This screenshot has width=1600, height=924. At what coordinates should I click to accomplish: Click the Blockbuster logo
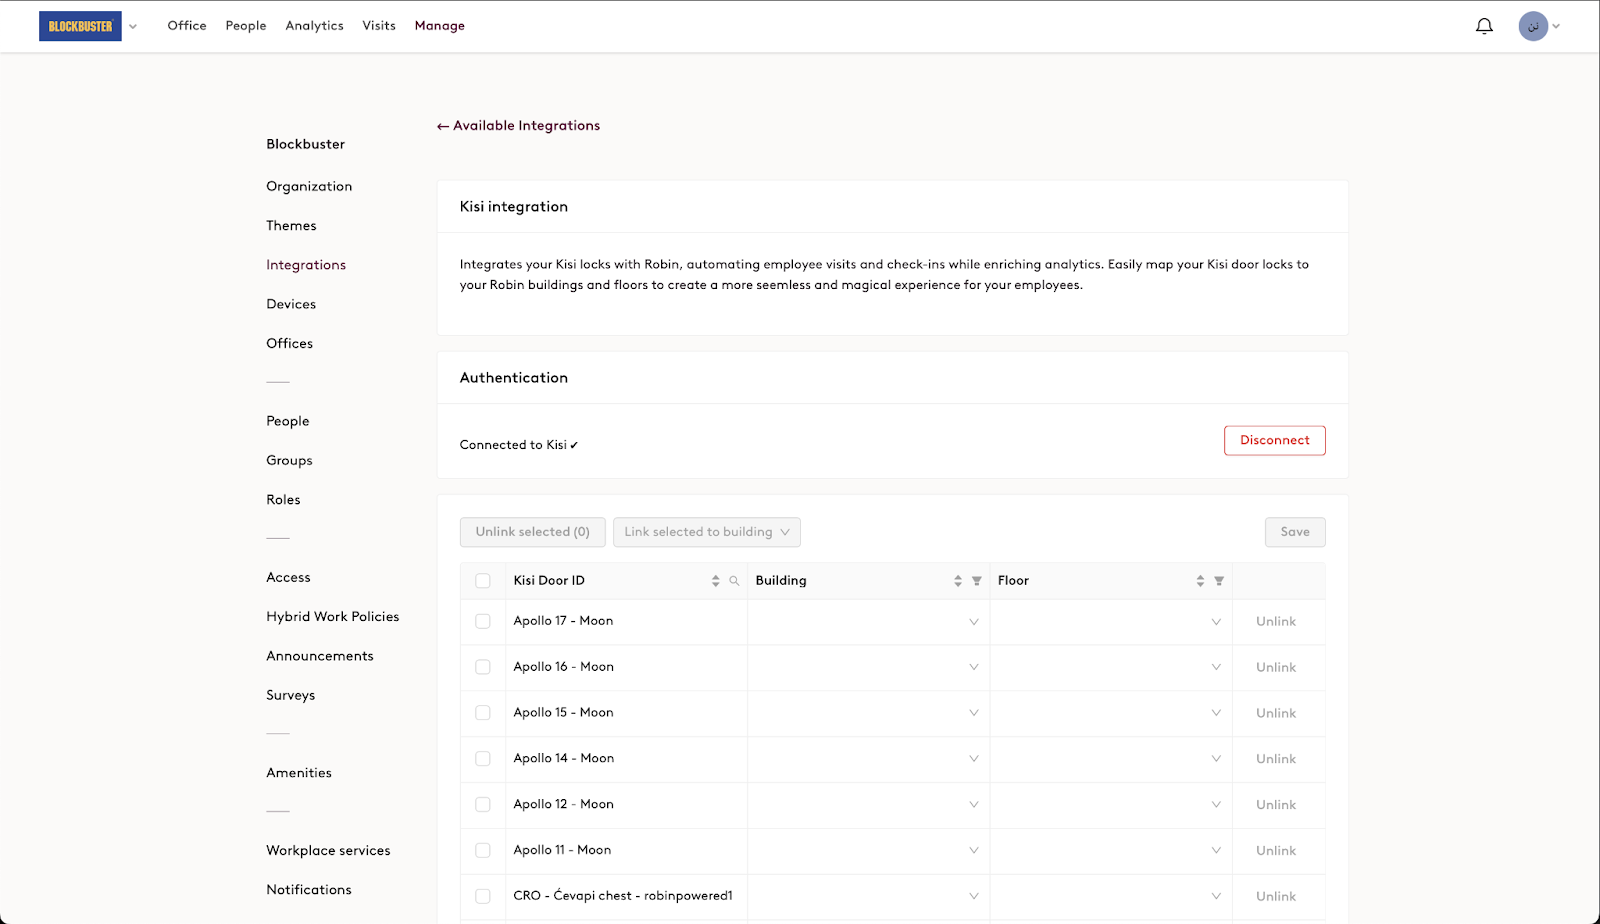pos(80,26)
